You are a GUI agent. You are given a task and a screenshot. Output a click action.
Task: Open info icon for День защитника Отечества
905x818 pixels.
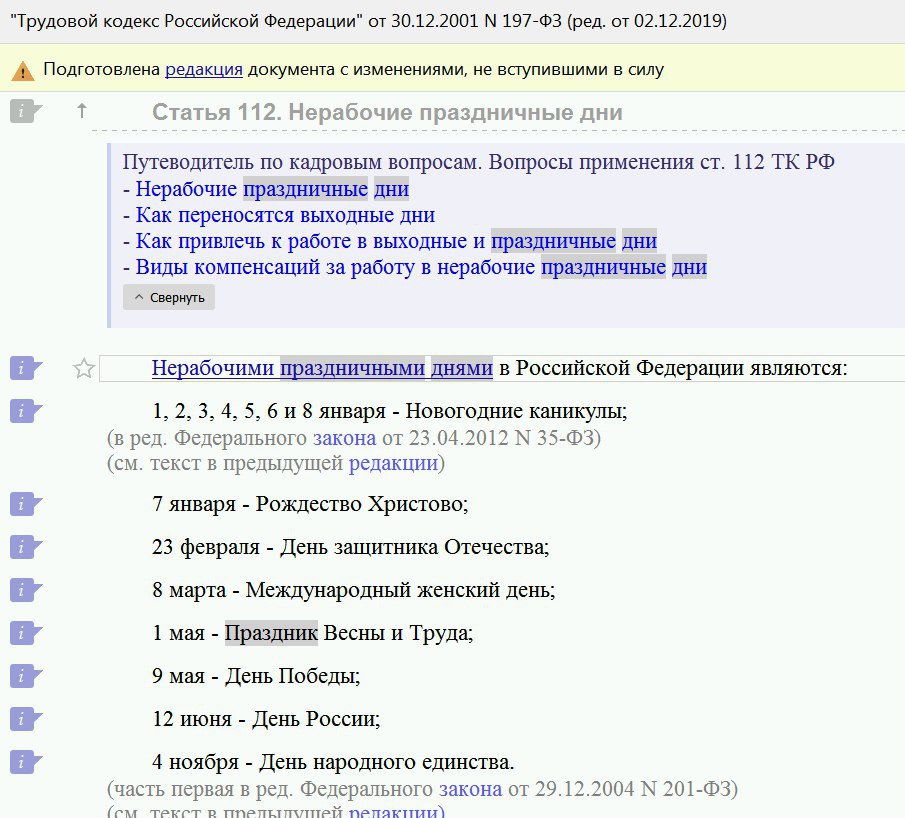(x=25, y=547)
